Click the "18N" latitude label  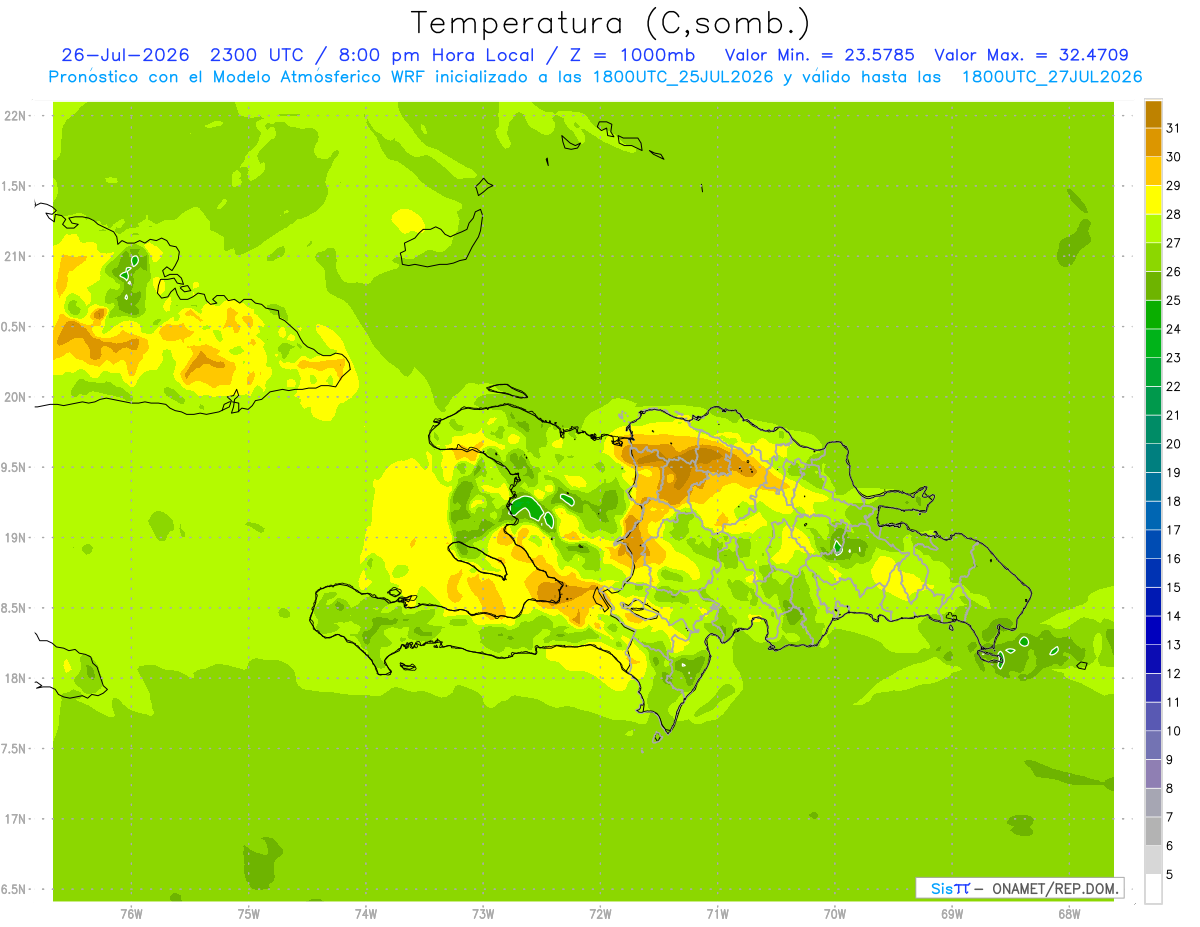click(15, 678)
